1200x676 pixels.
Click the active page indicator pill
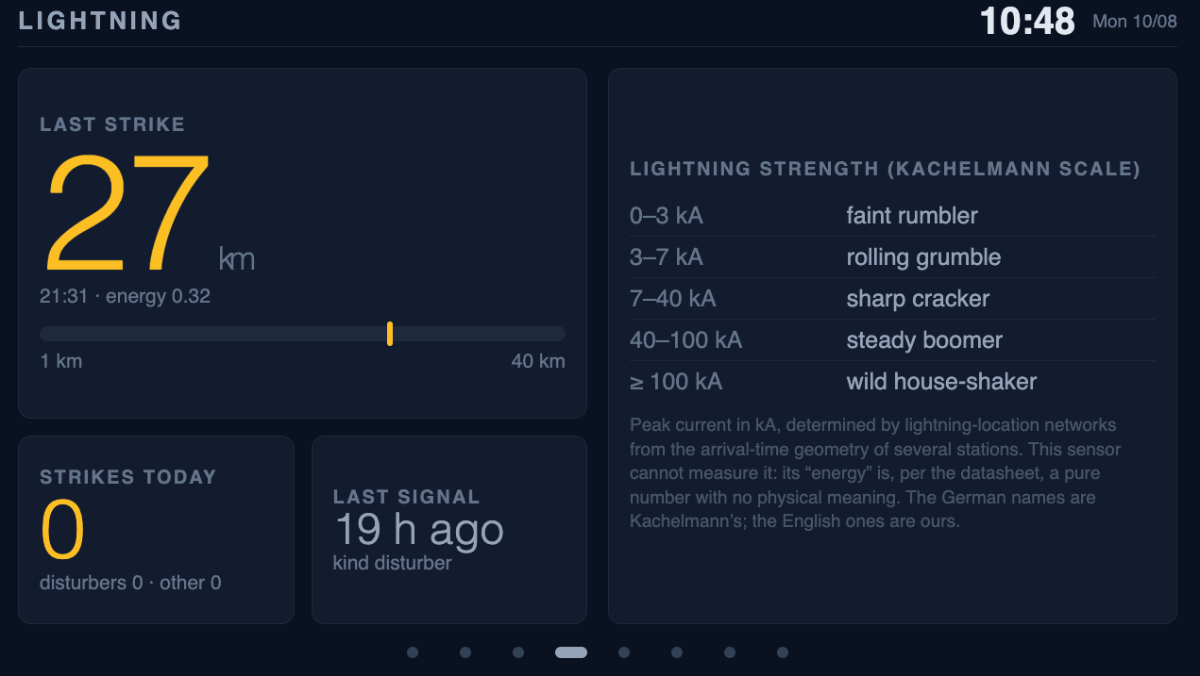point(571,652)
